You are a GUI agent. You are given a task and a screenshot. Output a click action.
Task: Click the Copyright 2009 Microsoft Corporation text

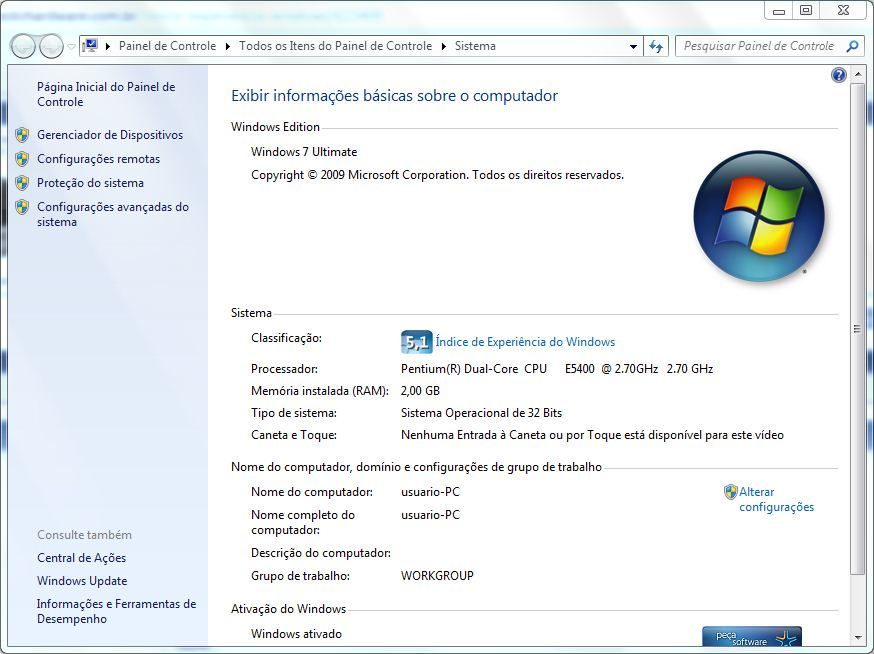[438, 175]
